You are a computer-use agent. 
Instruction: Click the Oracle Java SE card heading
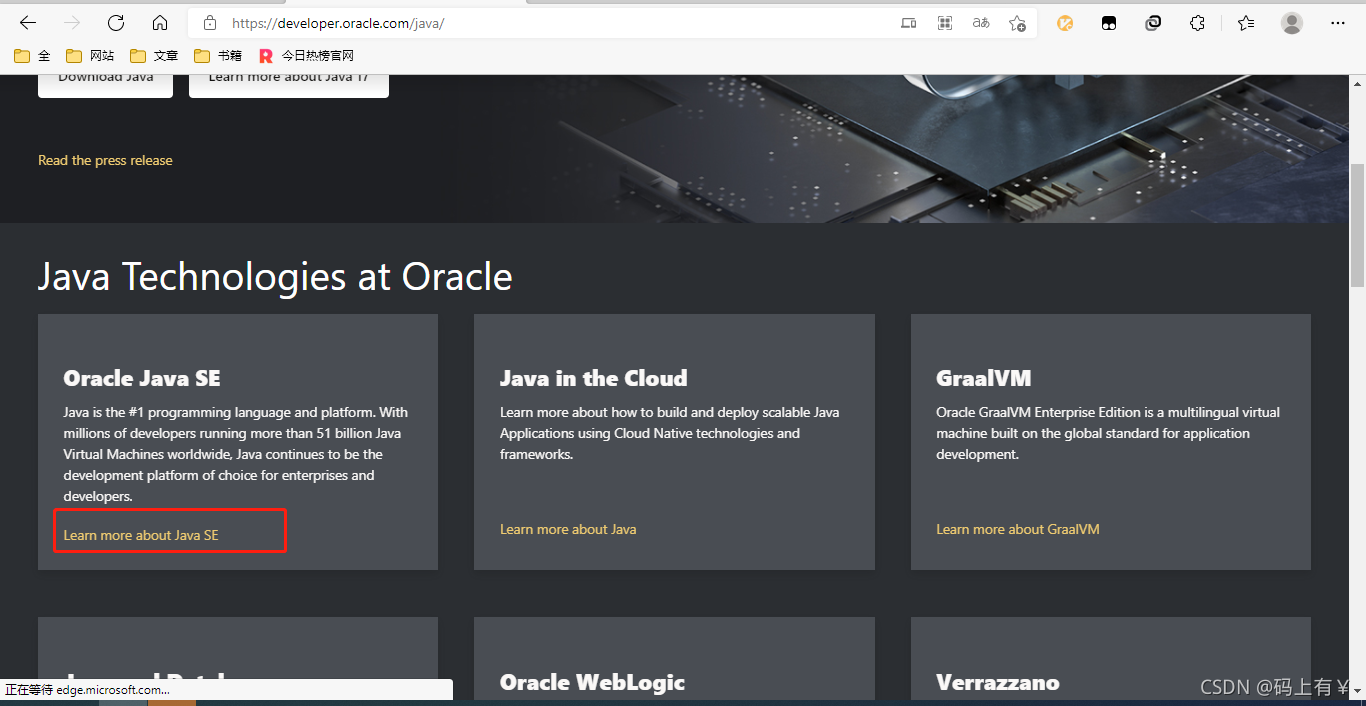tap(142, 378)
